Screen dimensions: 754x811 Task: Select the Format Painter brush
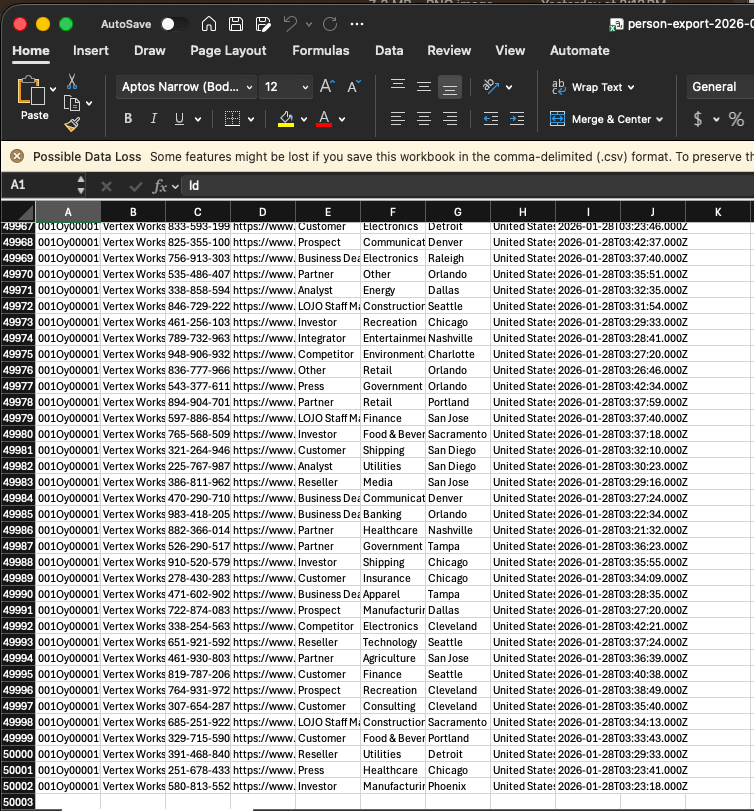[72, 124]
